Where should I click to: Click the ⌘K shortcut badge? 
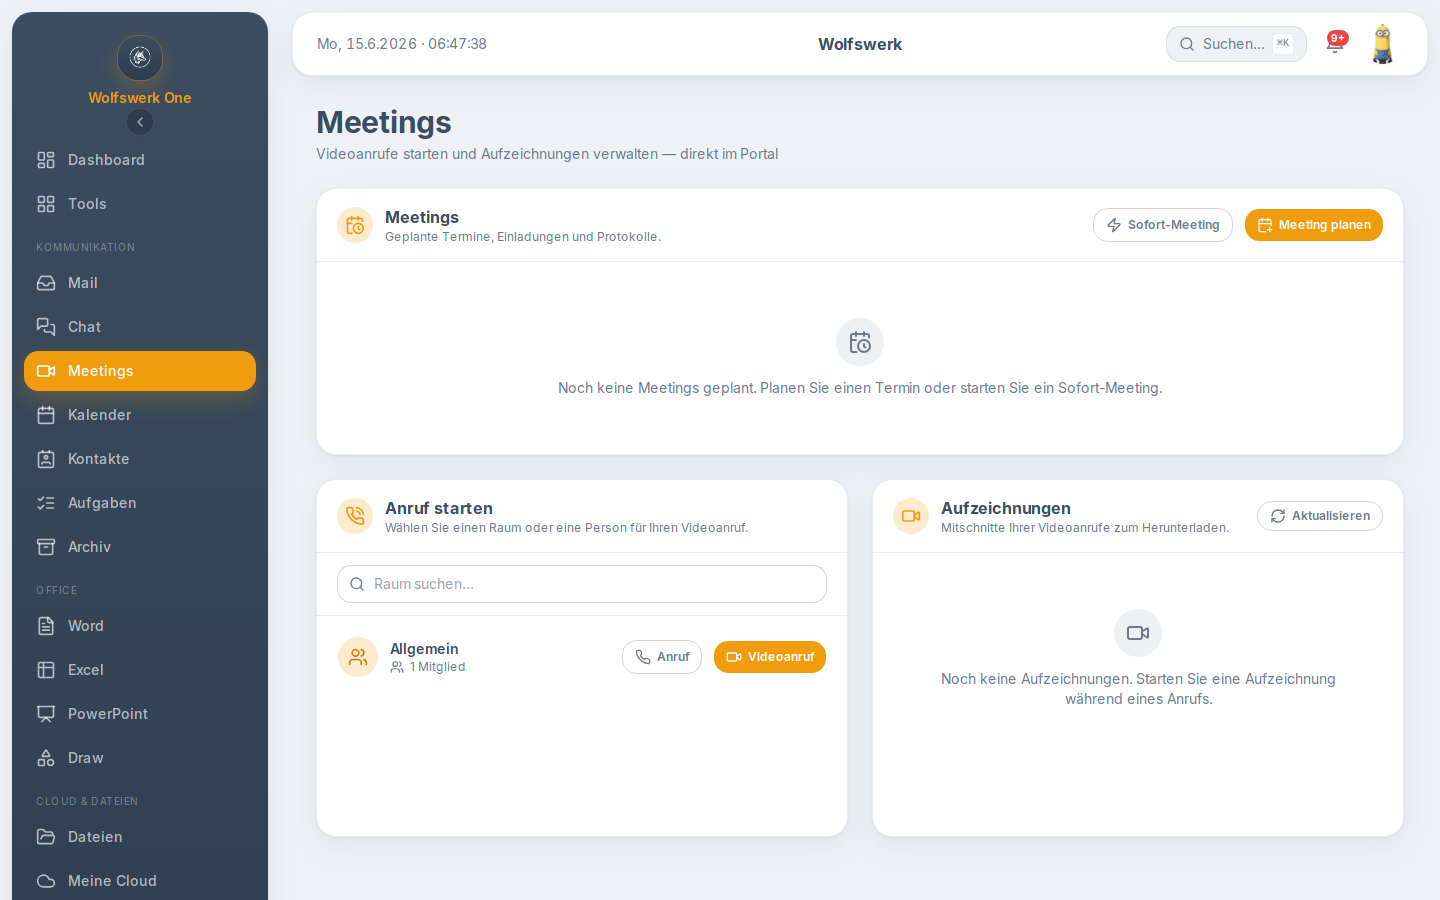click(x=1283, y=43)
